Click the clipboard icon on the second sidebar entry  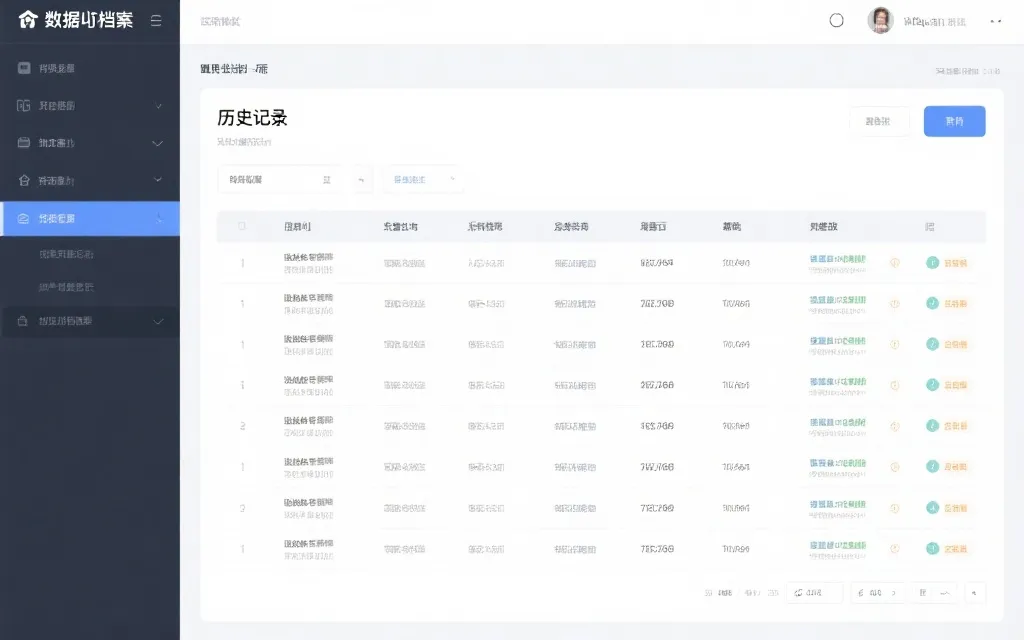point(25,105)
